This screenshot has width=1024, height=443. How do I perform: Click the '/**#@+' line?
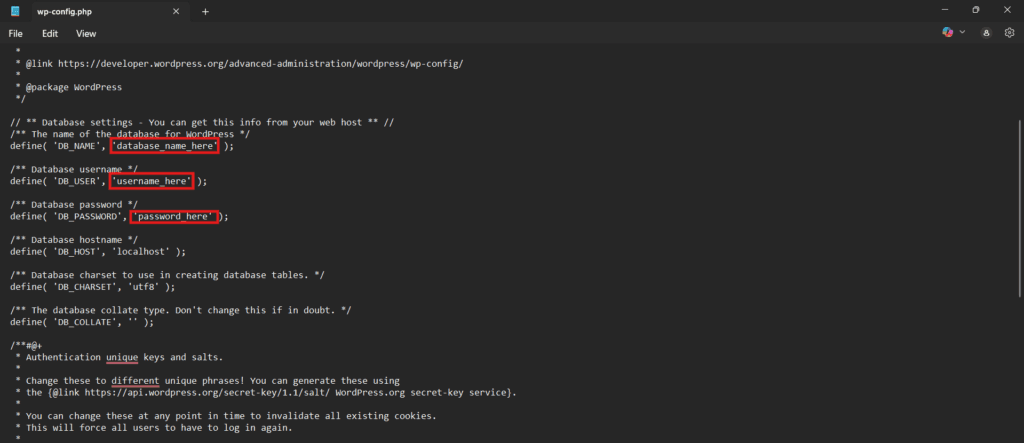coord(25,346)
